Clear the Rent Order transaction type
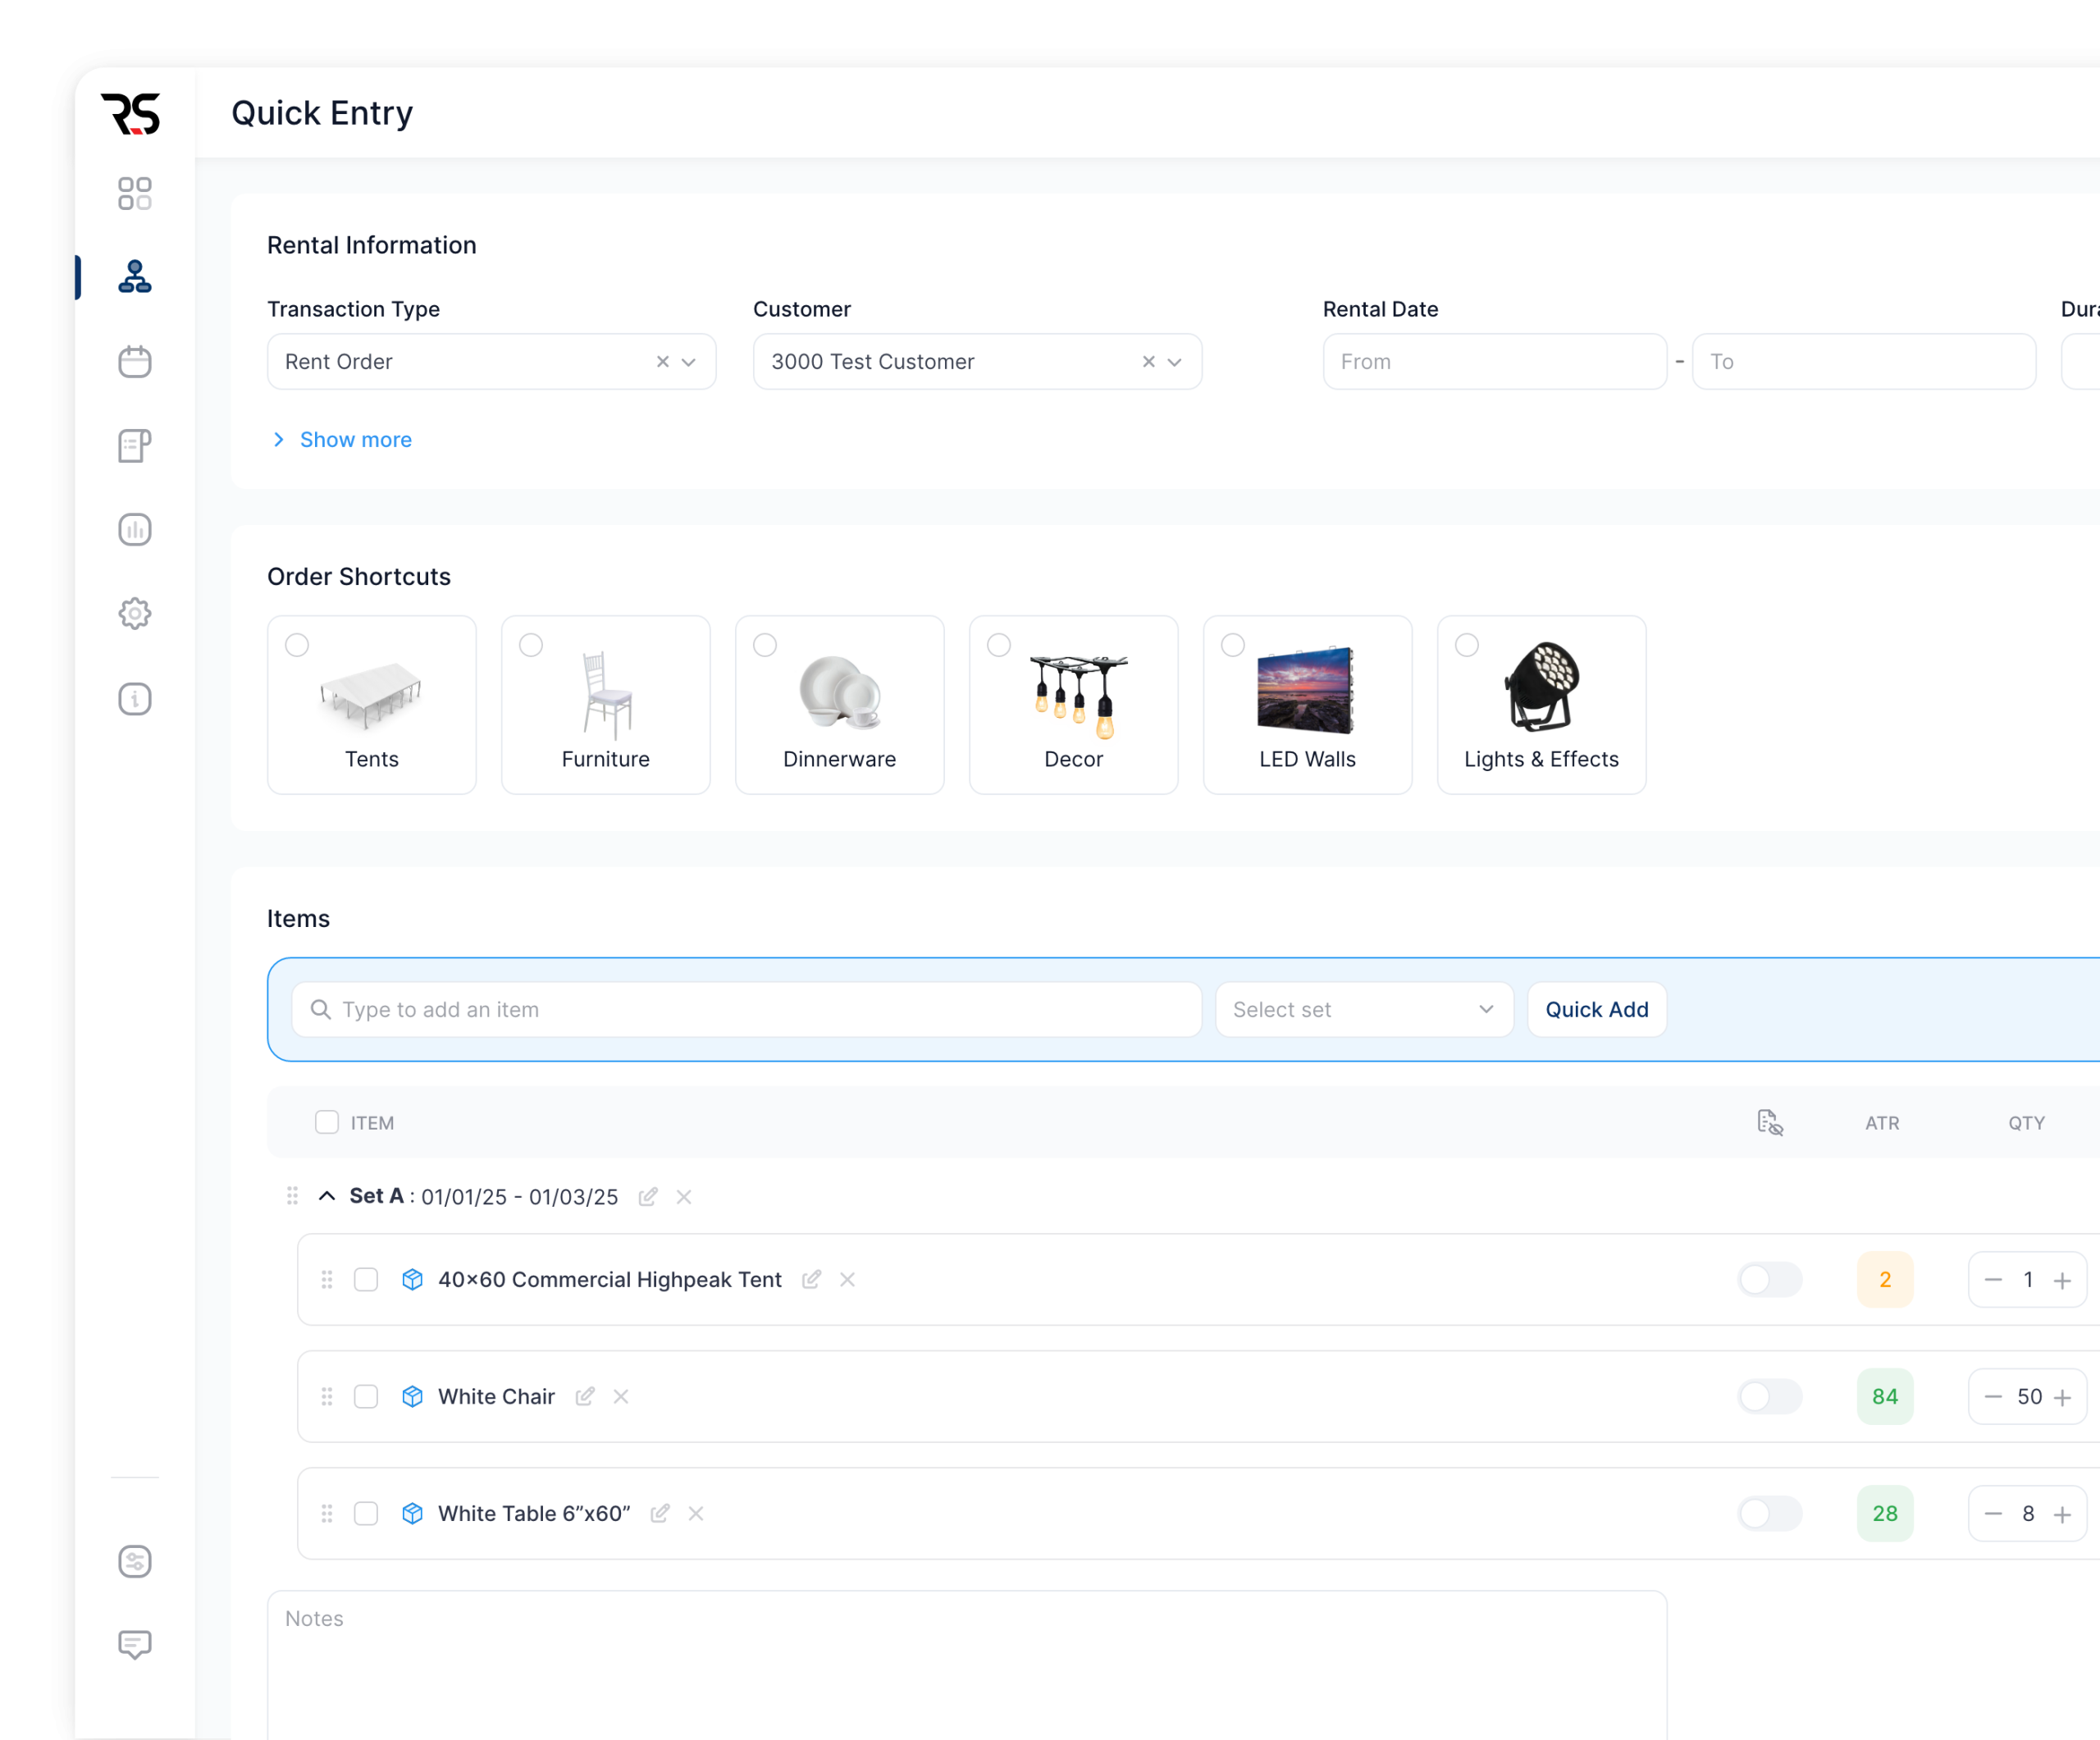Screen dimensions: 2100x1740 662,362
